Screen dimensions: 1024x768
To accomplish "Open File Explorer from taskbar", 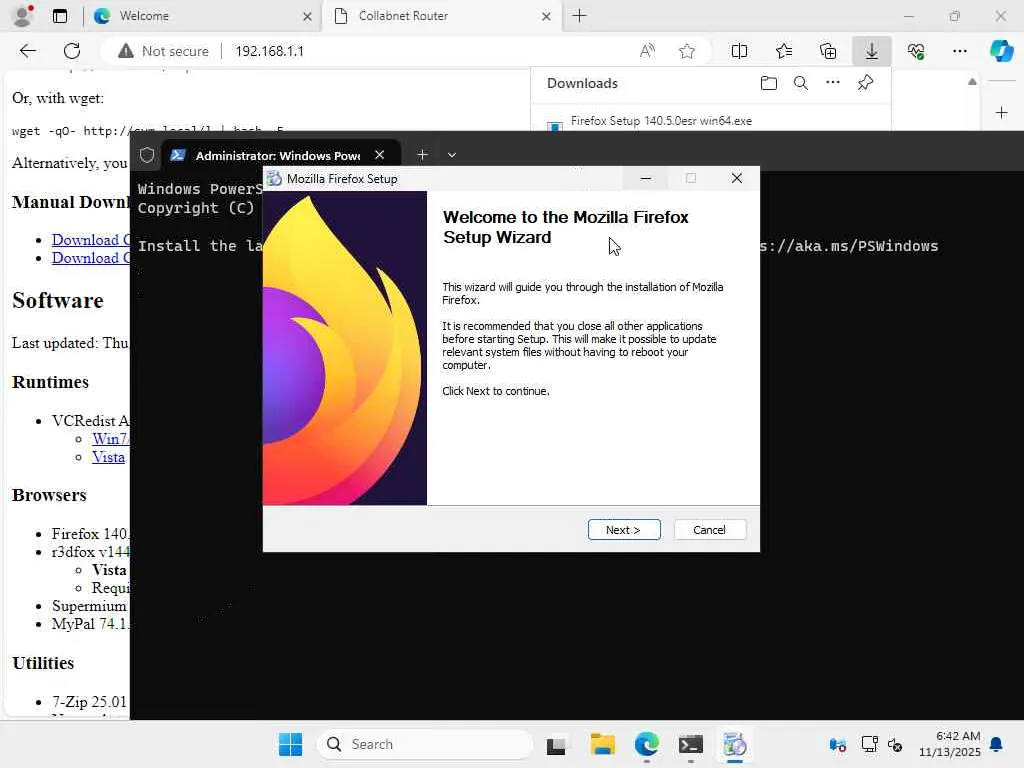I will point(602,744).
